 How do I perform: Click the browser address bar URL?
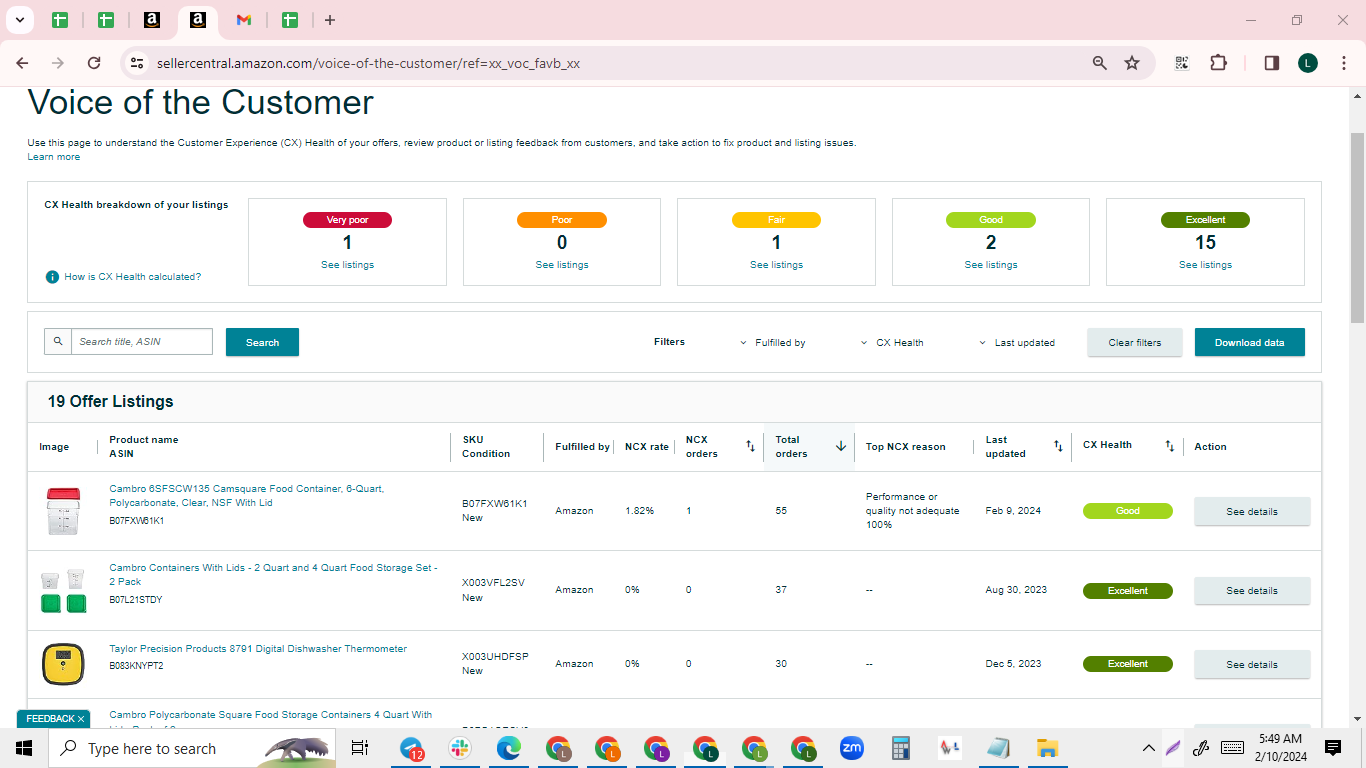[x=368, y=63]
